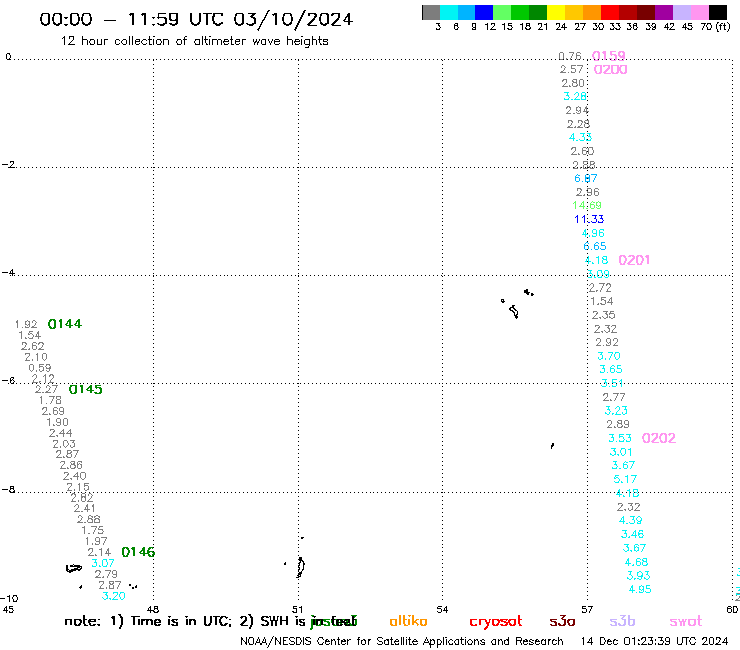This screenshot has height=650, width=740.
Task: Click the pink time marker '0202'
Action: pyautogui.click(x=659, y=439)
